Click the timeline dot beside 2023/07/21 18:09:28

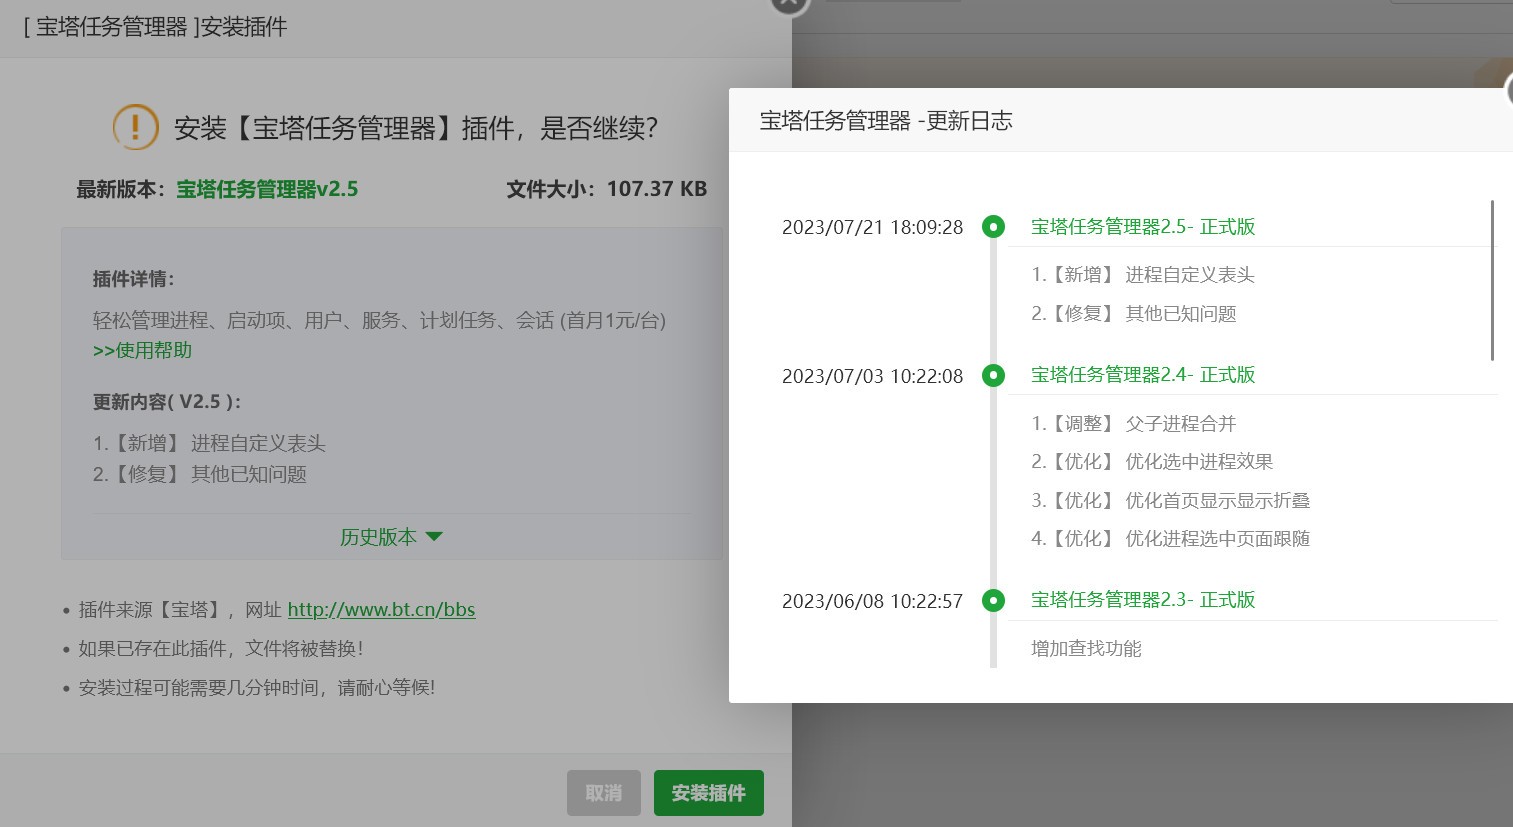click(993, 227)
